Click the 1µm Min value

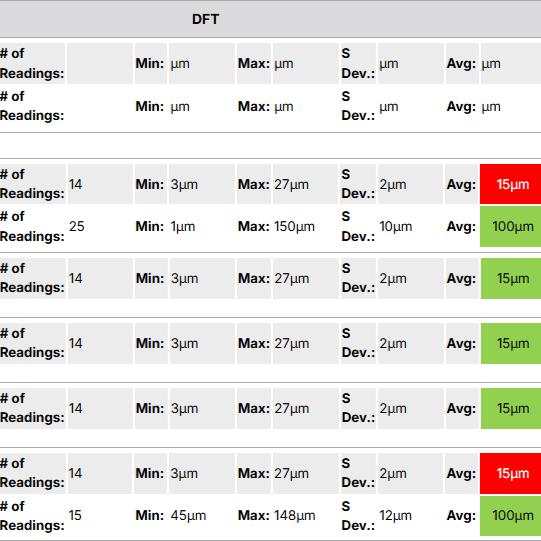183,226
